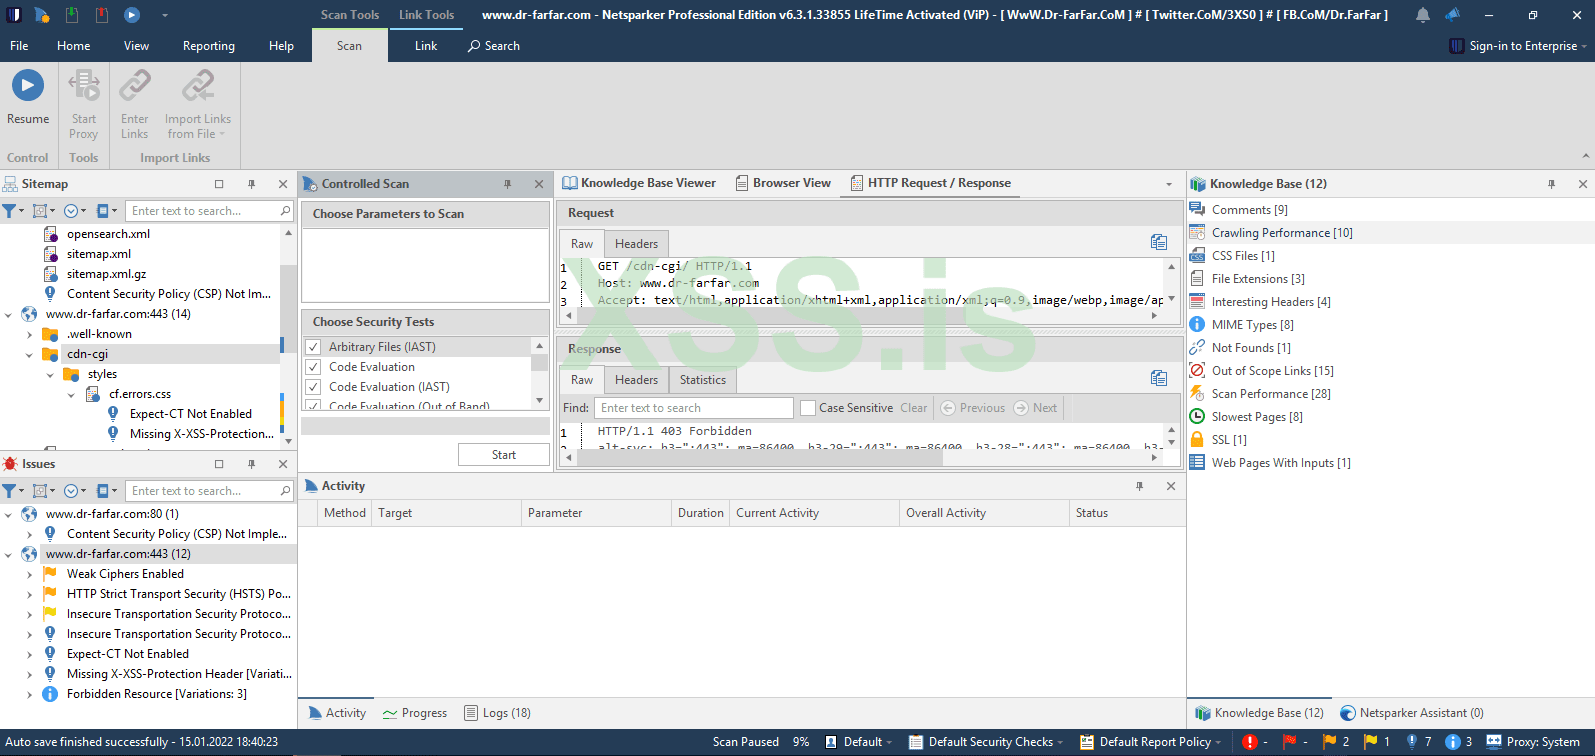Screen dimensions: 1595x756
Task: Switch to the Browser View tab
Action: click(x=783, y=183)
